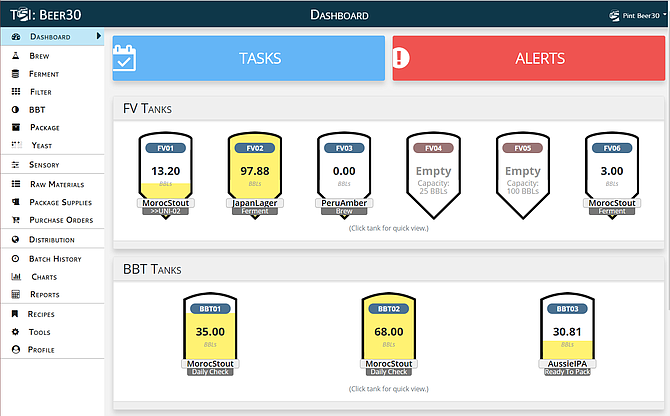Click the Brew flask icon in sidebar

pos(15,56)
